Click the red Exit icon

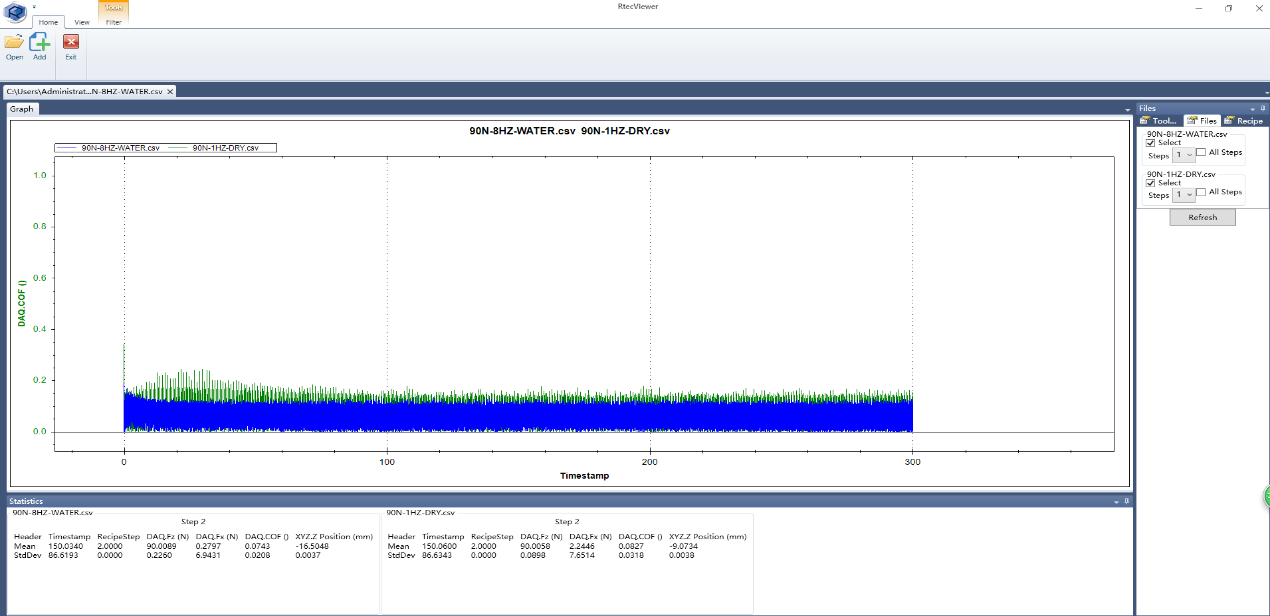(x=71, y=43)
